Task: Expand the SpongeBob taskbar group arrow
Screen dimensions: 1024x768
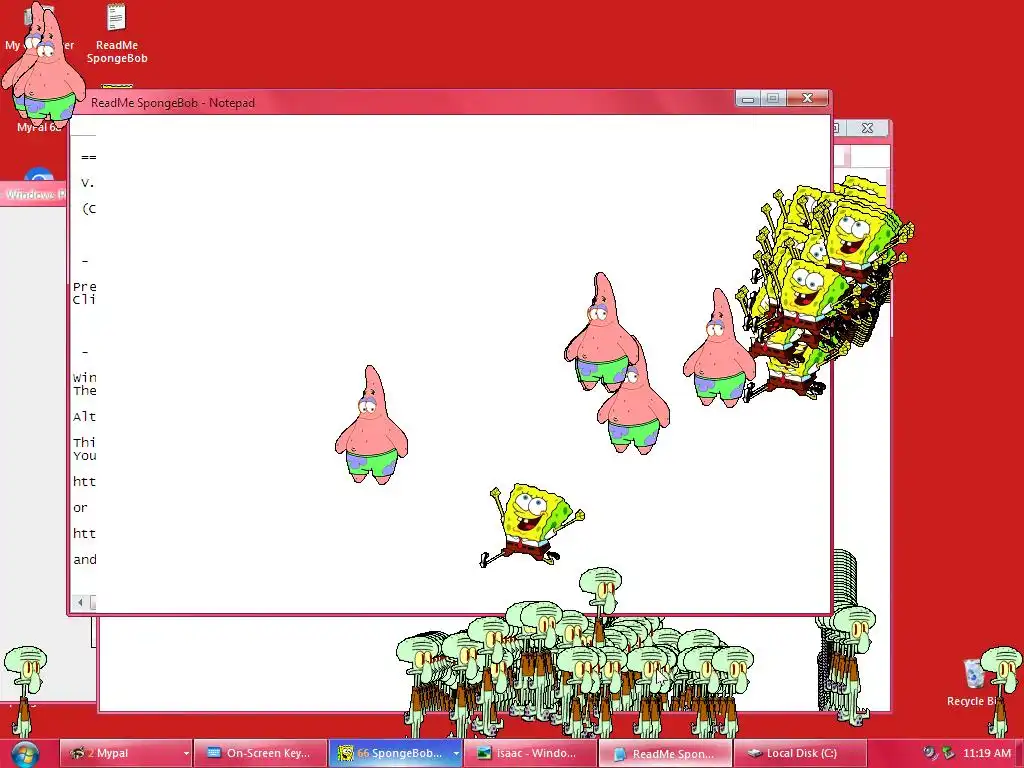Action: coord(456,753)
